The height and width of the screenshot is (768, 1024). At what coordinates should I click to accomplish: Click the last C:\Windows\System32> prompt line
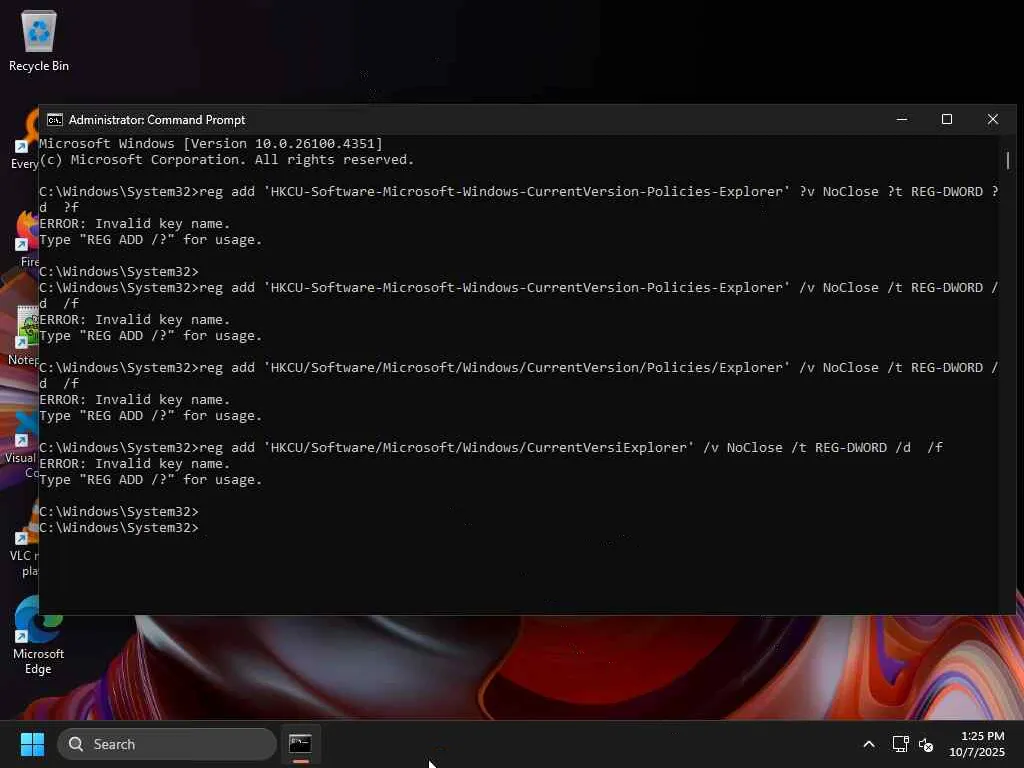(119, 527)
